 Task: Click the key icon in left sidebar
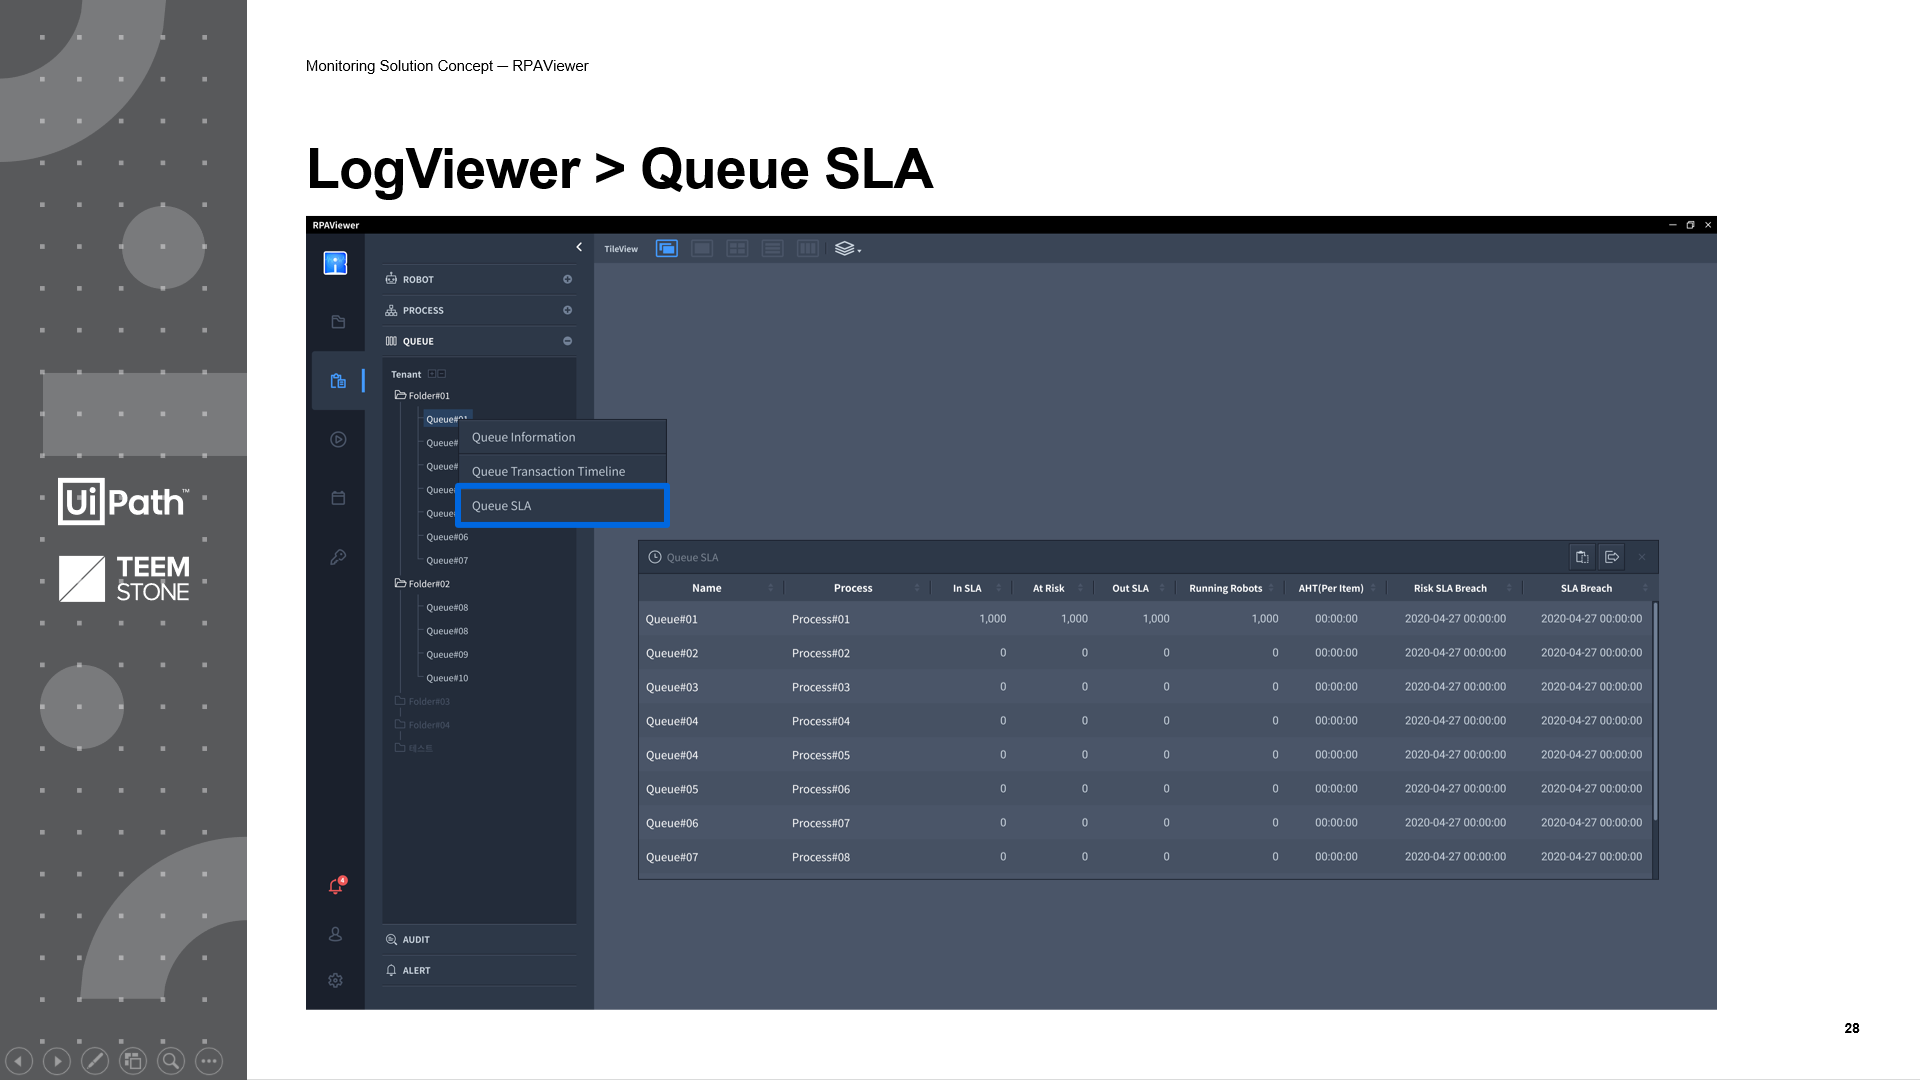pyautogui.click(x=338, y=557)
